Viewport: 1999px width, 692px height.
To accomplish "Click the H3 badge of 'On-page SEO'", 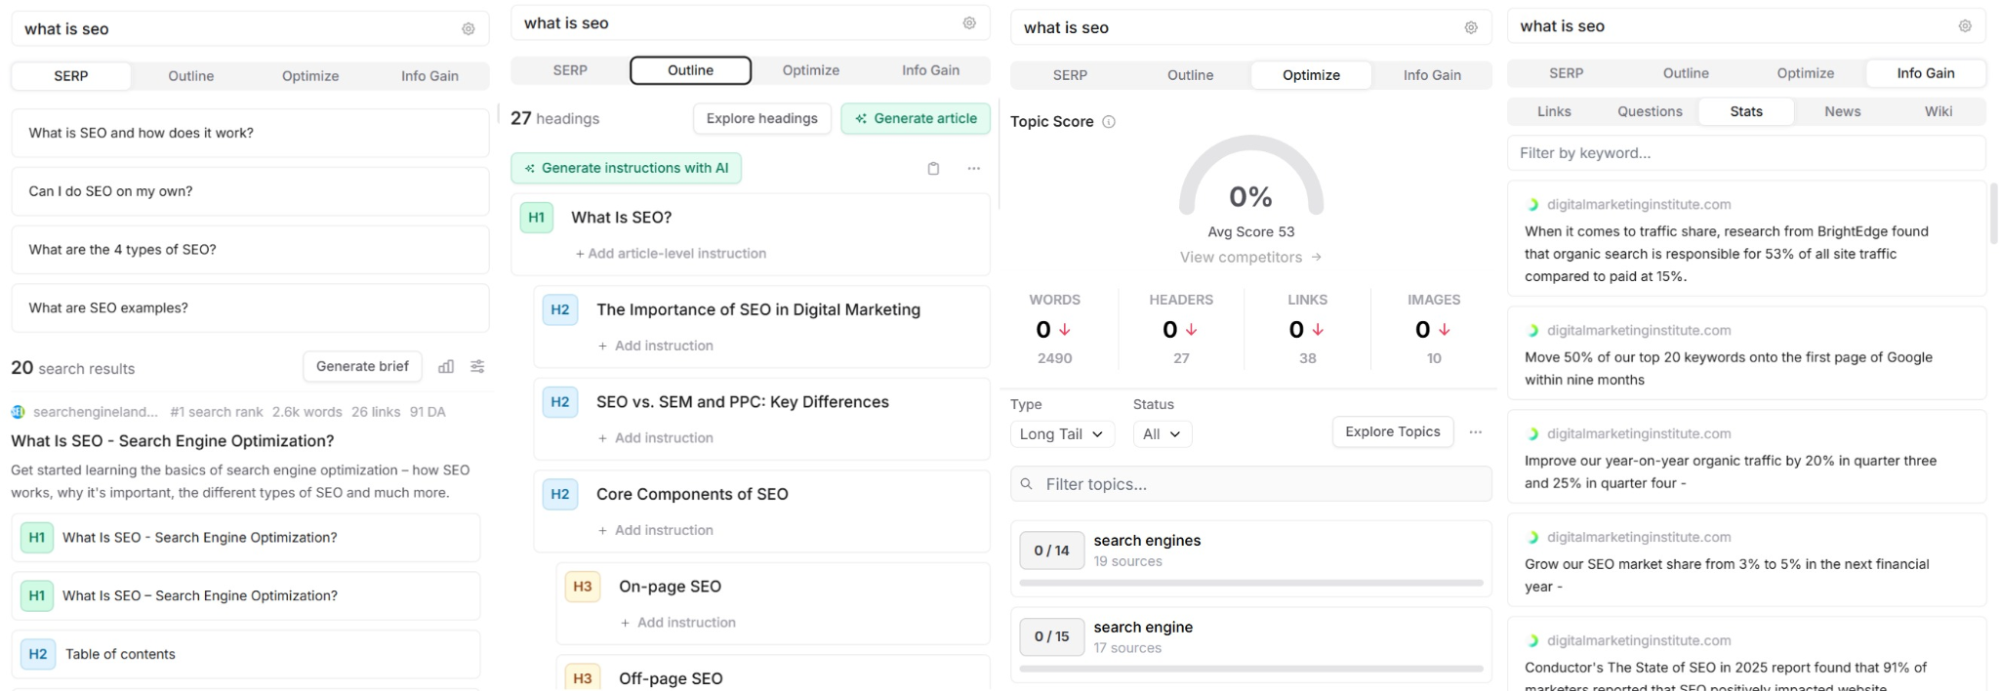I will click(583, 586).
